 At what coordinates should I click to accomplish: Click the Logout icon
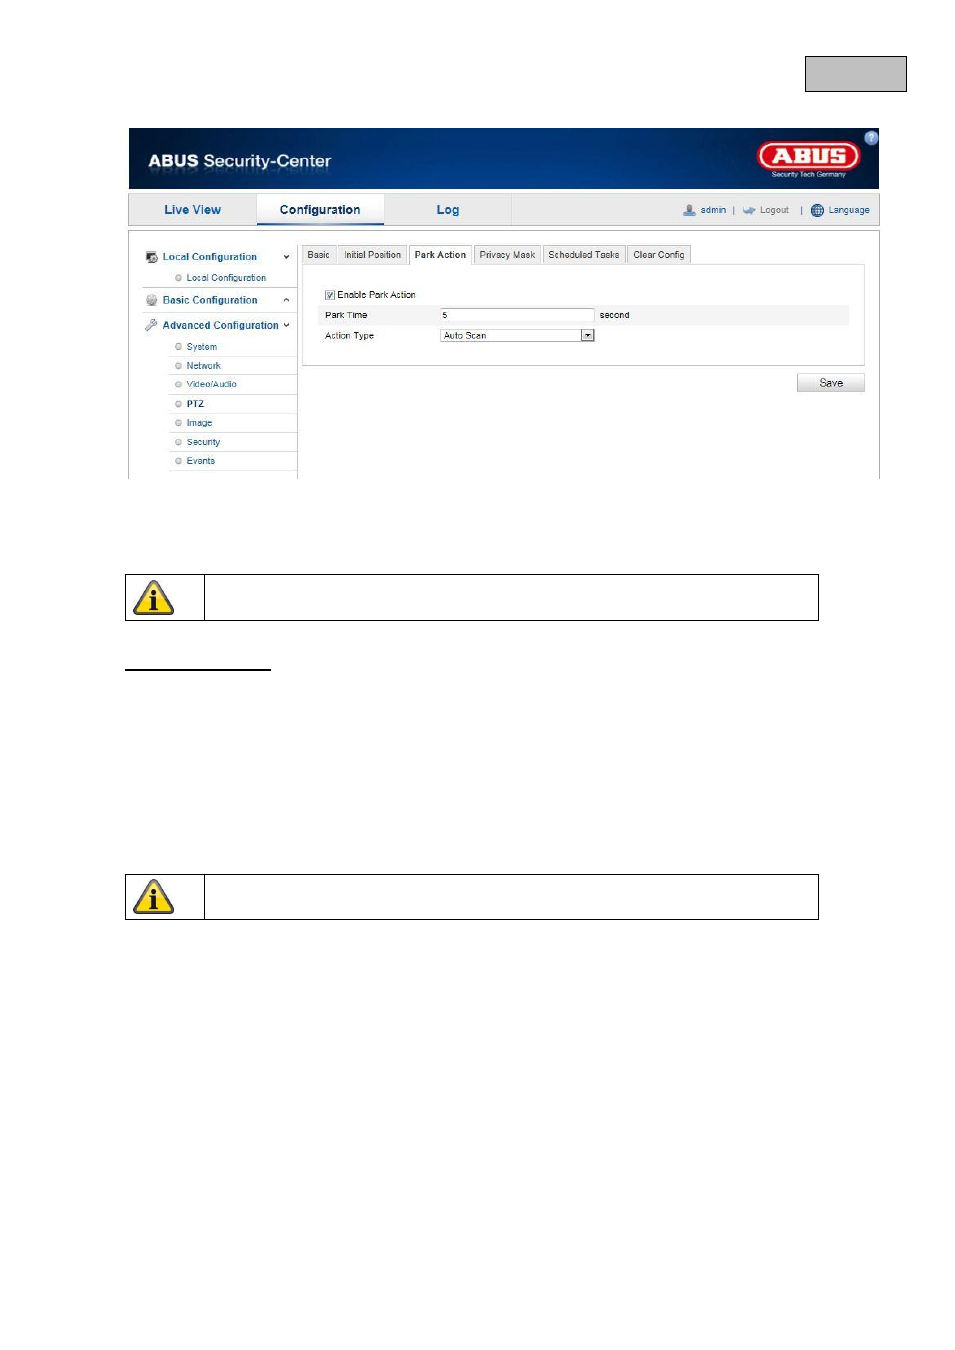pyautogui.click(x=748, y=210)
